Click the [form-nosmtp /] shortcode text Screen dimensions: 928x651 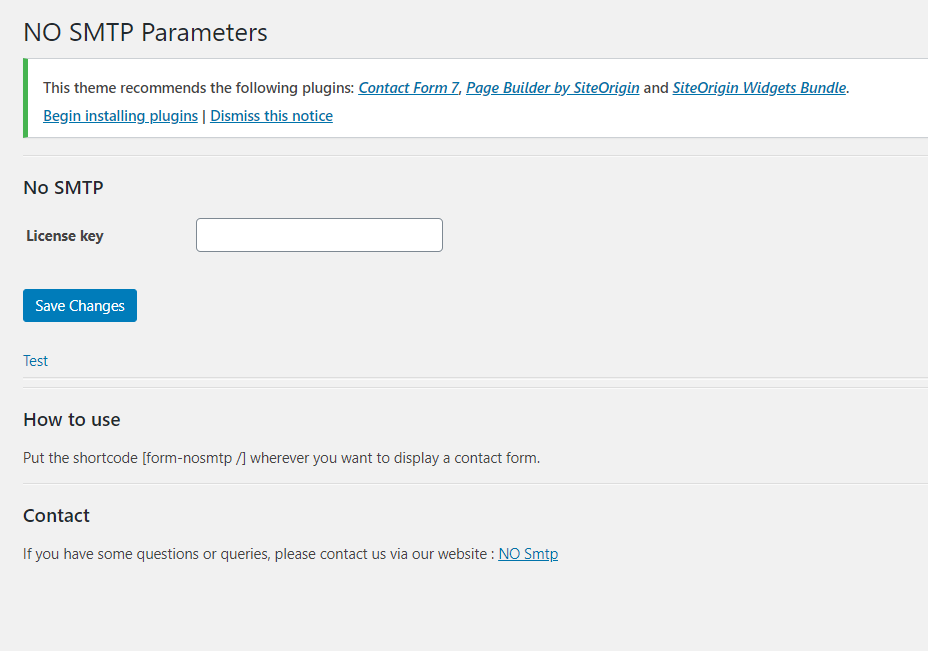coord(194,459)
